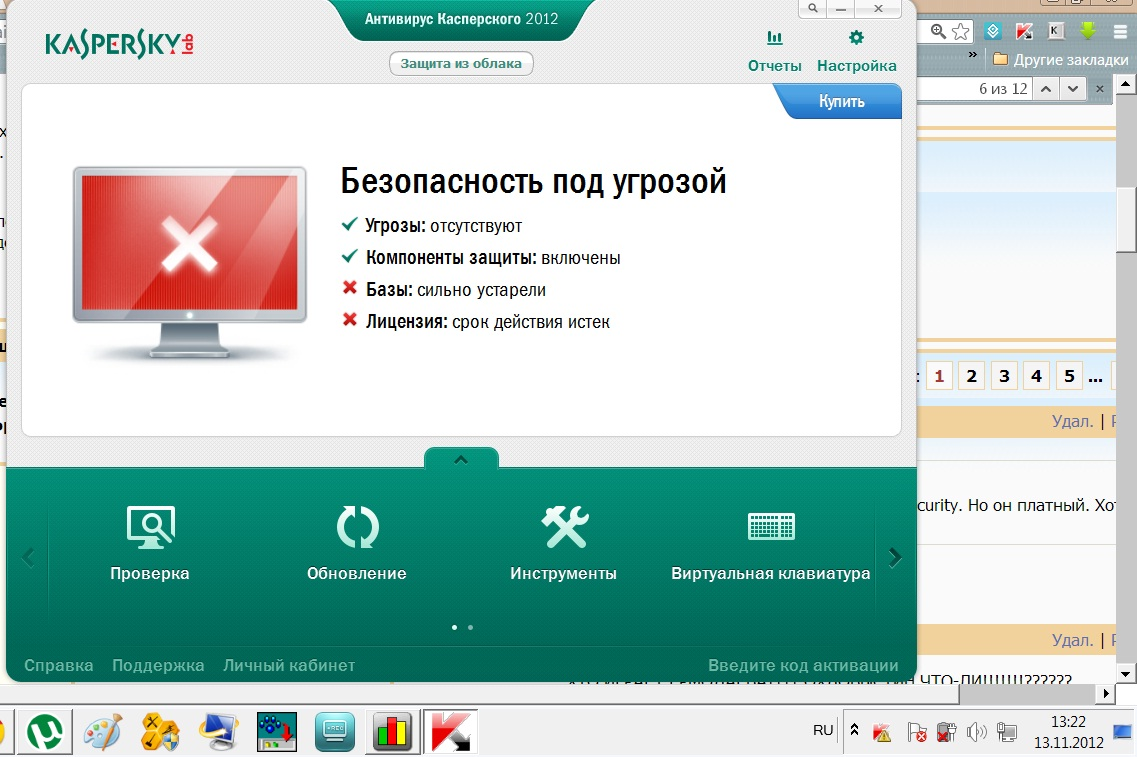Click the yellow tools shield taskbar icon
The height and width of the screenshot is (757, 1137).
160,733
